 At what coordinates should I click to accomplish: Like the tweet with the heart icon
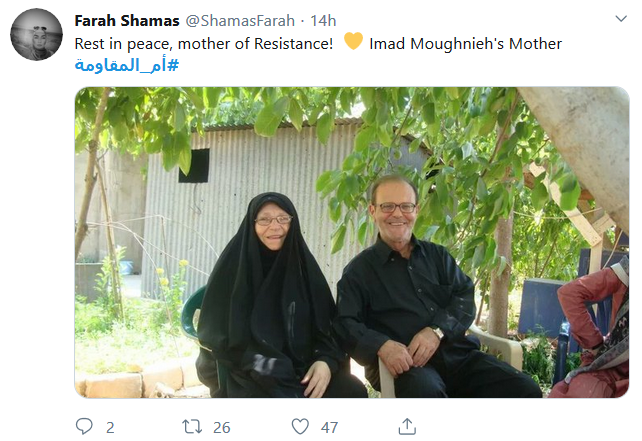click(x=300, y=426)
